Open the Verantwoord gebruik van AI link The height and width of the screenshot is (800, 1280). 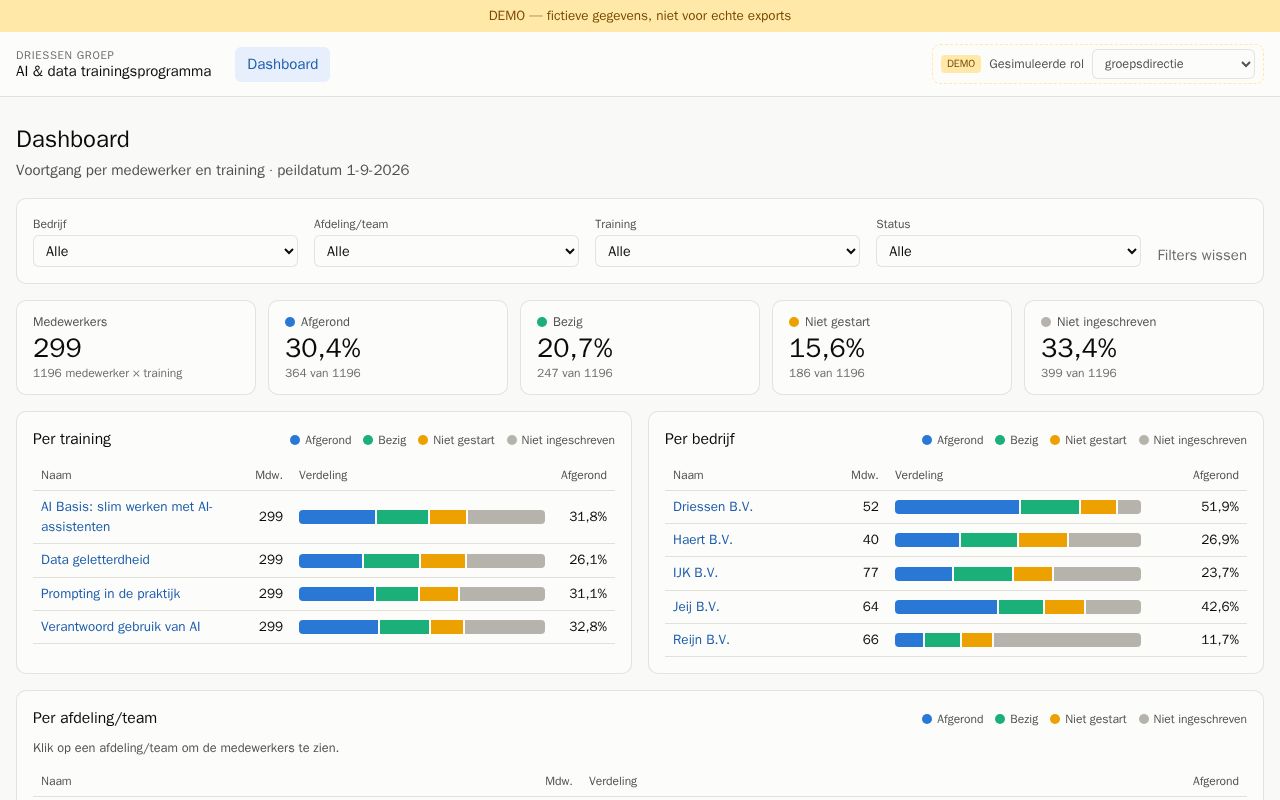[x=120, y=627]
